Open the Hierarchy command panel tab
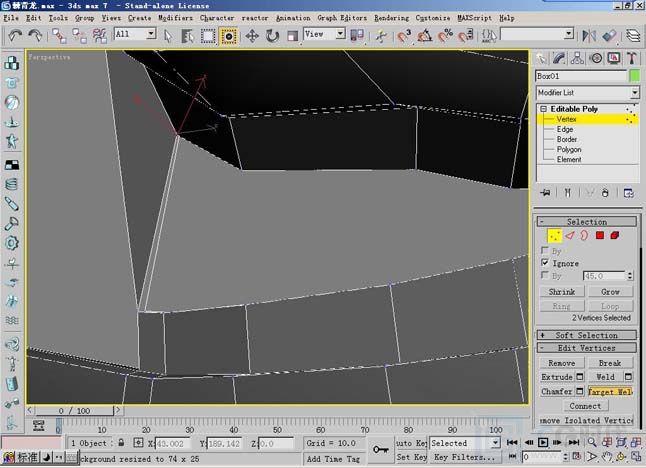This screenshot has height=468, width=646. [x=577, y=58]
